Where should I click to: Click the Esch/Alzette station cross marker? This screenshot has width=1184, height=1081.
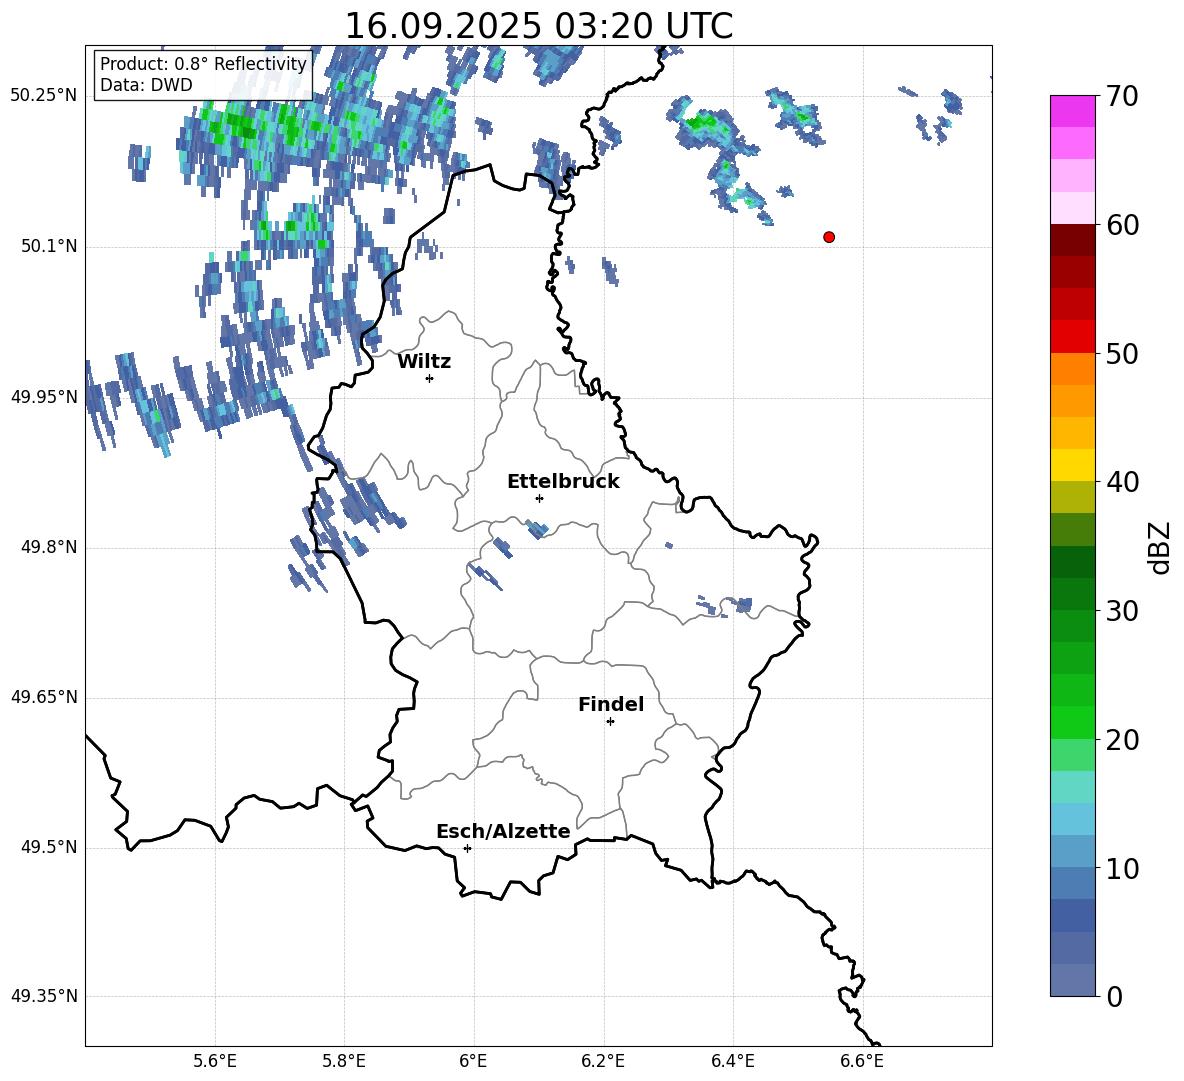pyautogui.click(x=467, y=848)
